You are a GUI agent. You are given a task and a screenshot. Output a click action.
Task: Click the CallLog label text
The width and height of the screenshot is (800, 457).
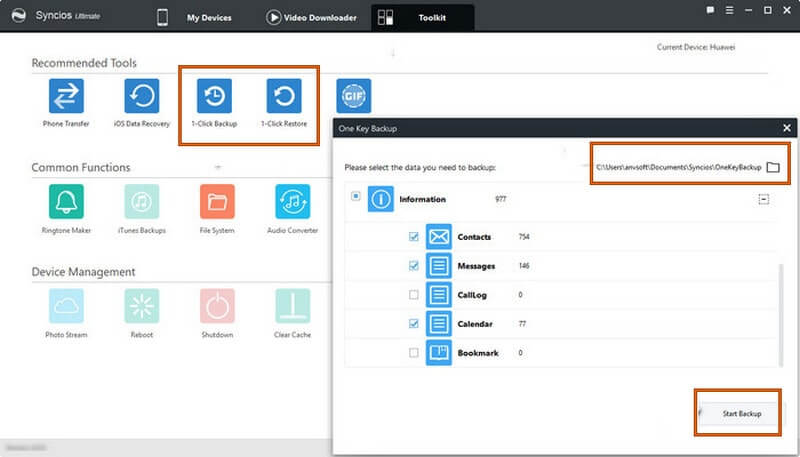[472, 295]
